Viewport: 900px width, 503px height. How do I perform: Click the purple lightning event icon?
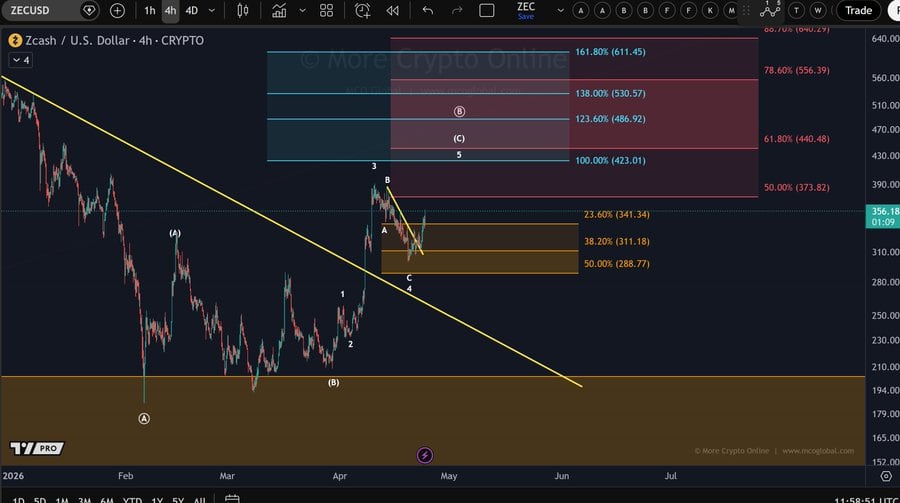click(x=425, y=455)
